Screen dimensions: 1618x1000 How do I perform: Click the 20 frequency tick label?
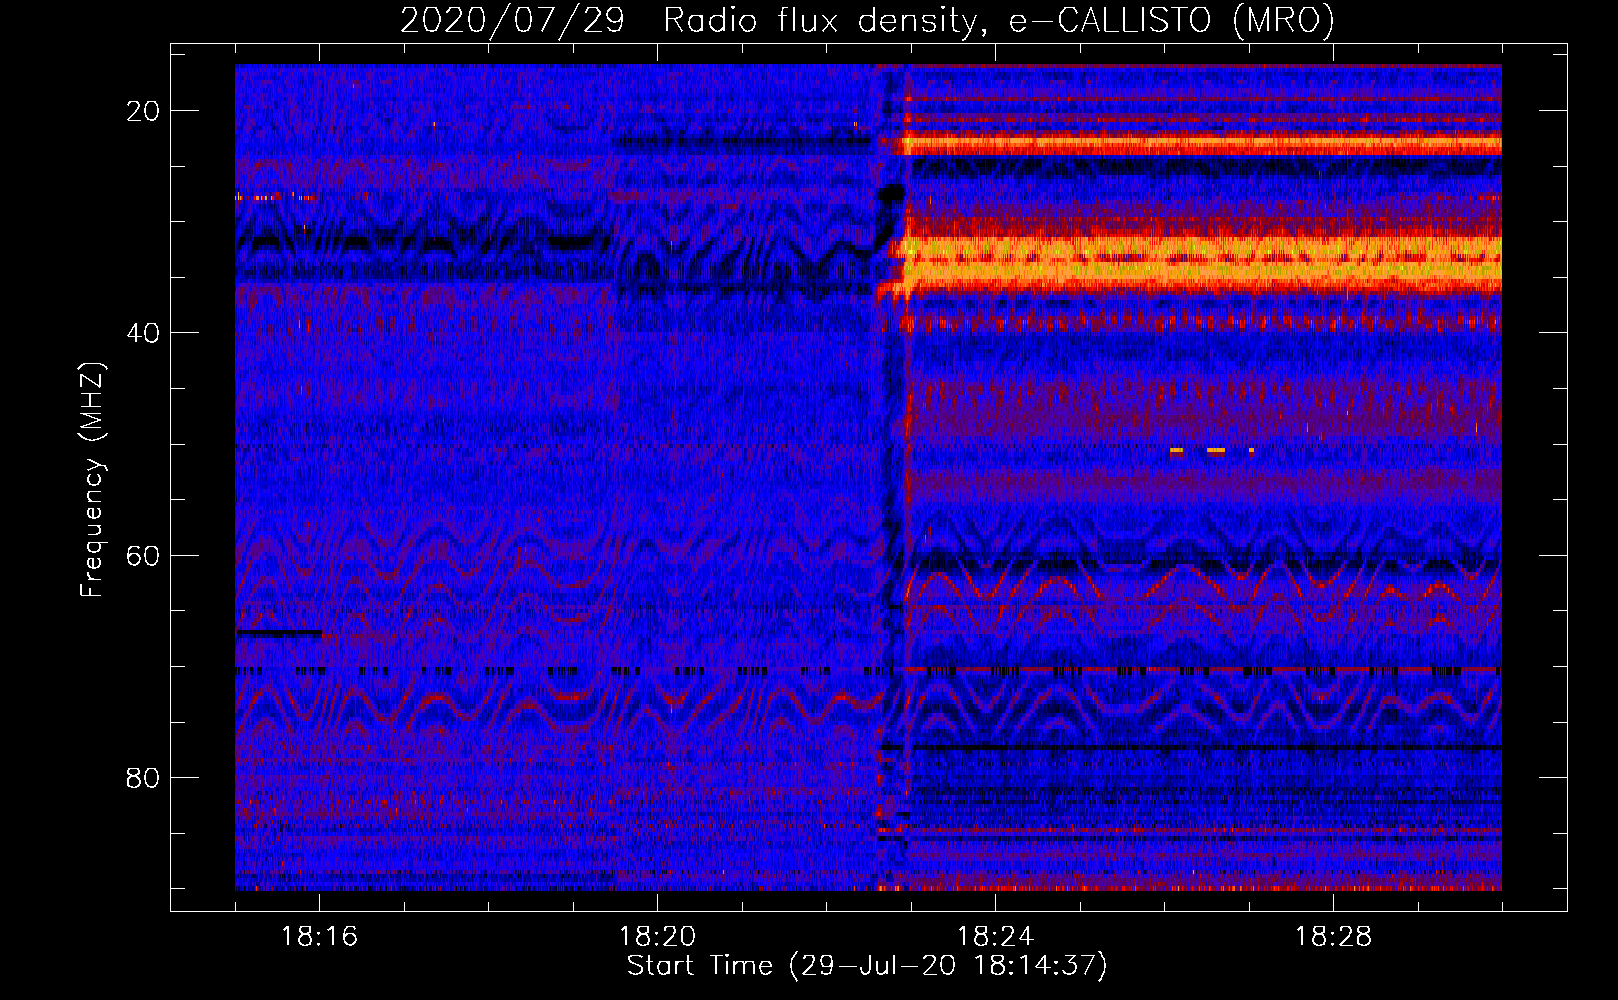tap(144, 111)
